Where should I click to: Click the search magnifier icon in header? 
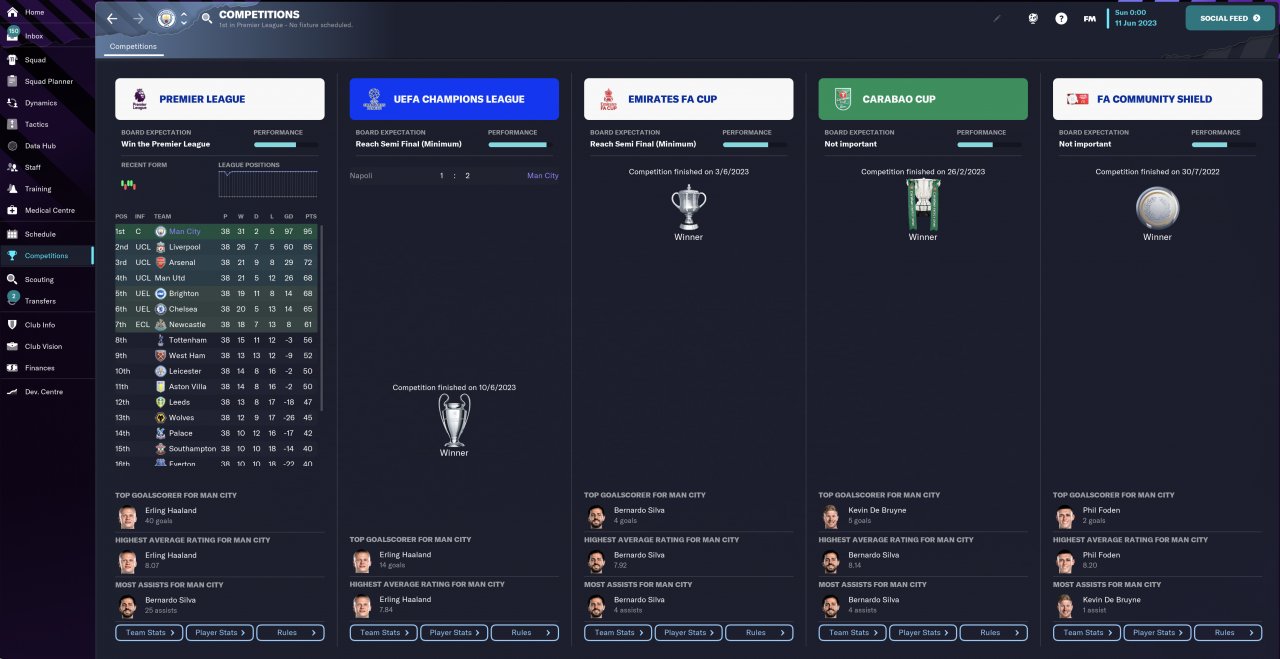[x=207, y=18]
